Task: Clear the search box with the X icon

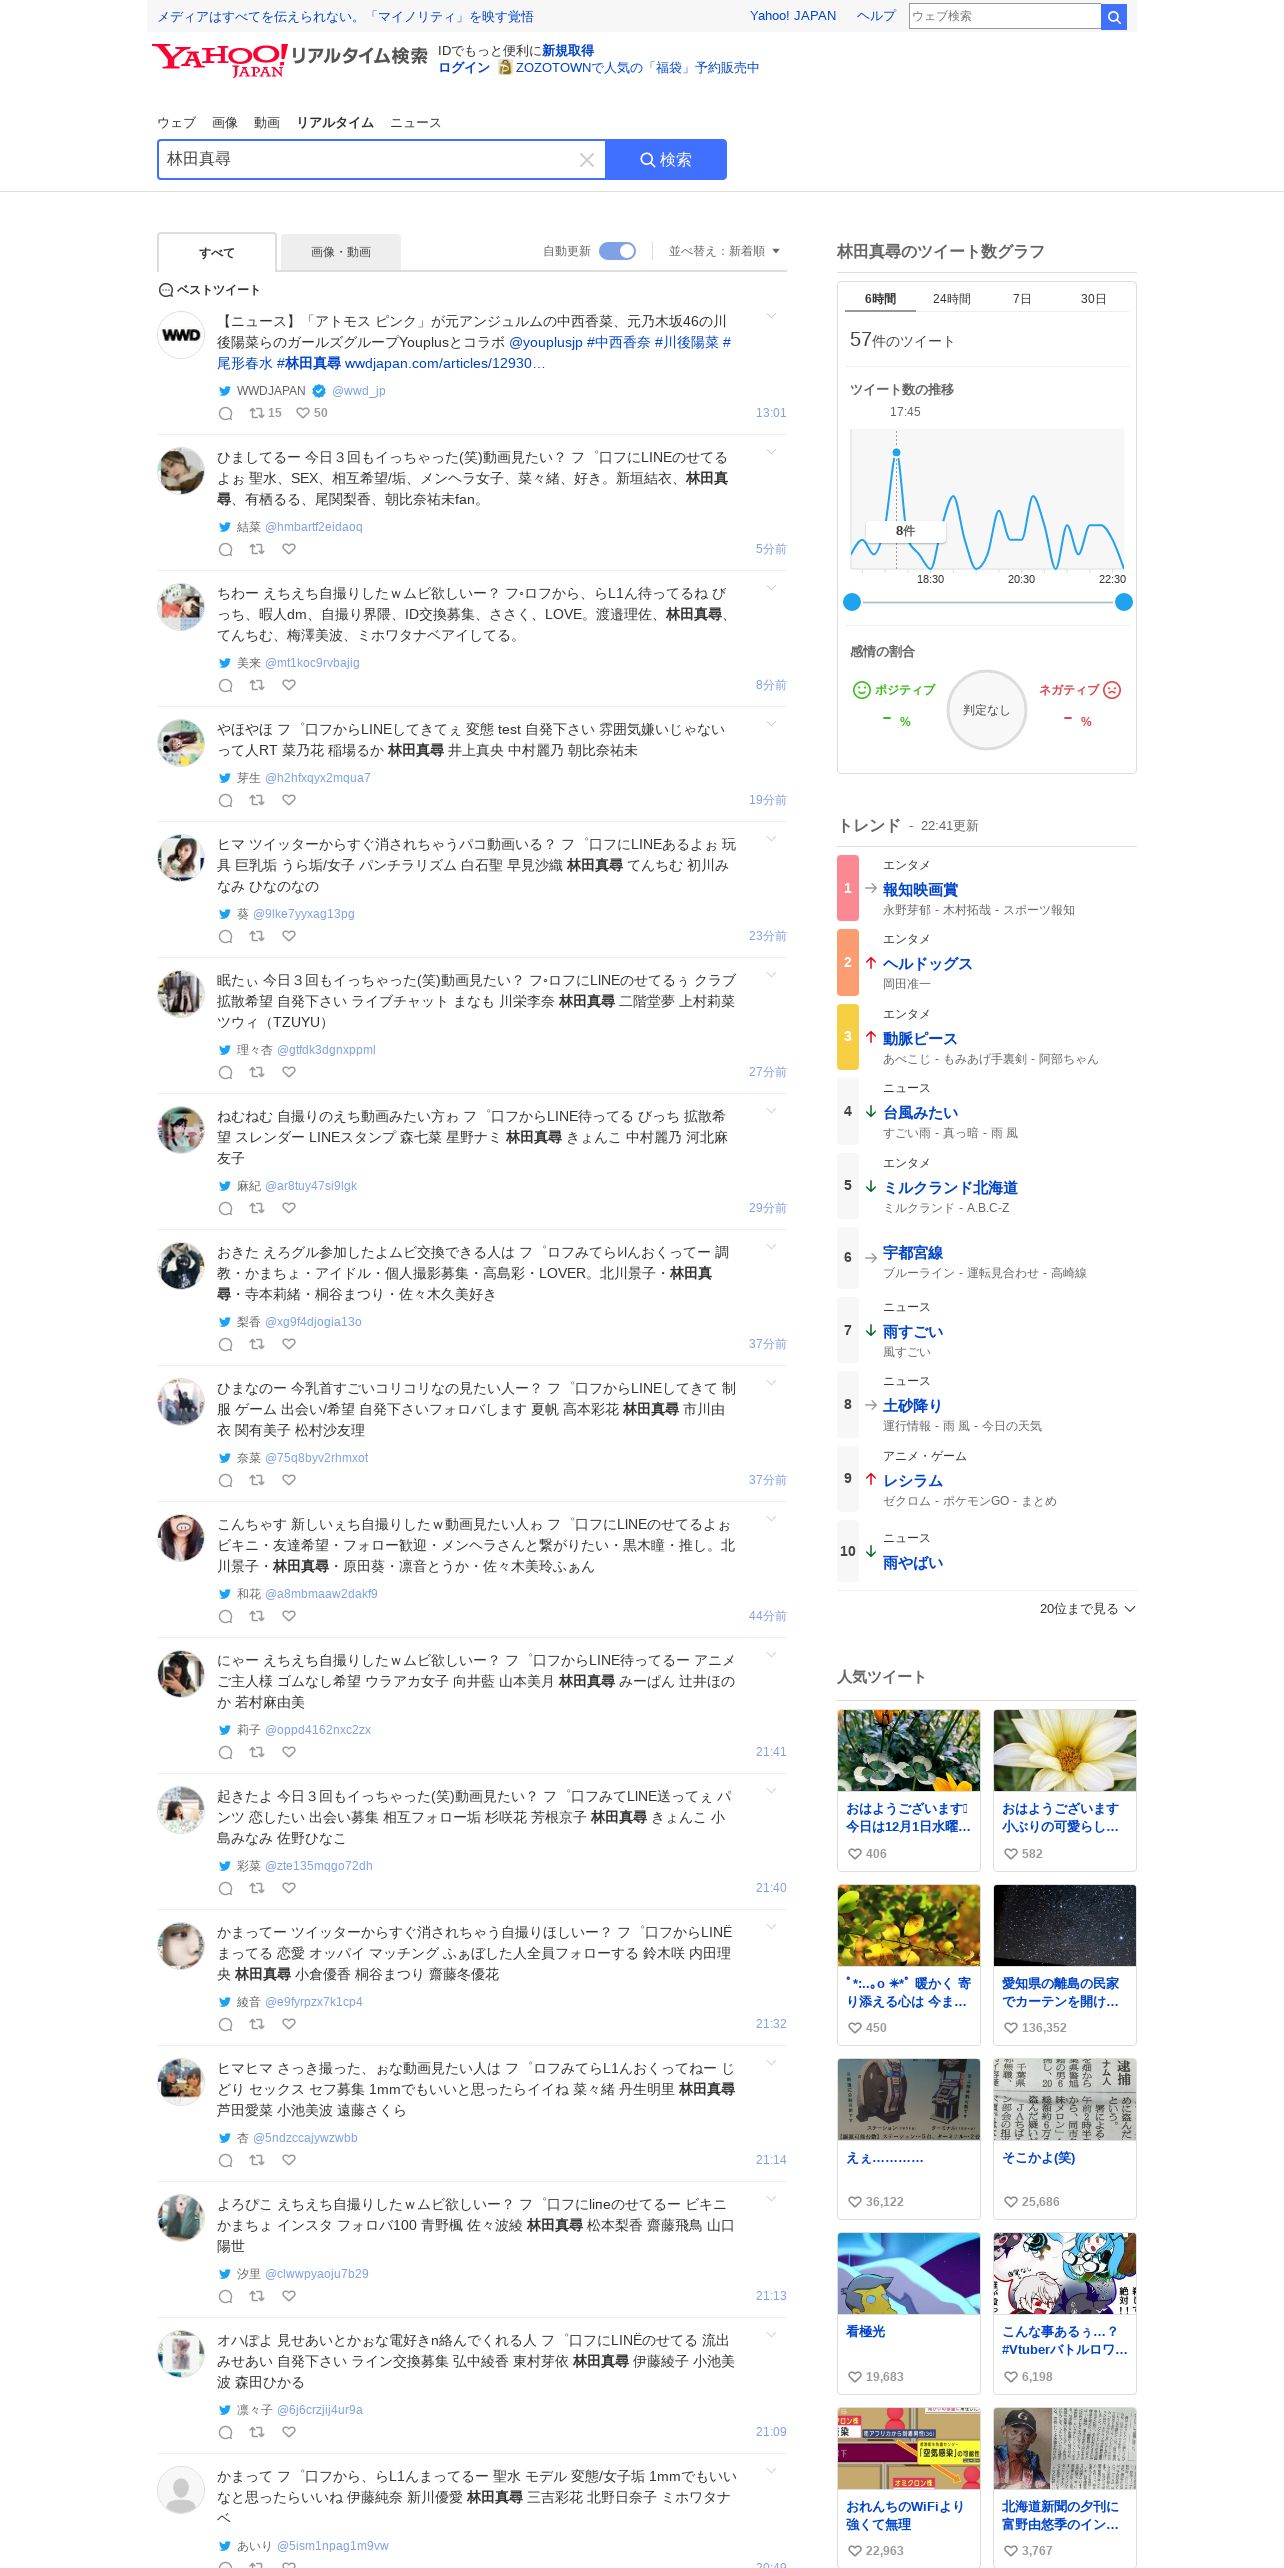Action: coord(587,160)
